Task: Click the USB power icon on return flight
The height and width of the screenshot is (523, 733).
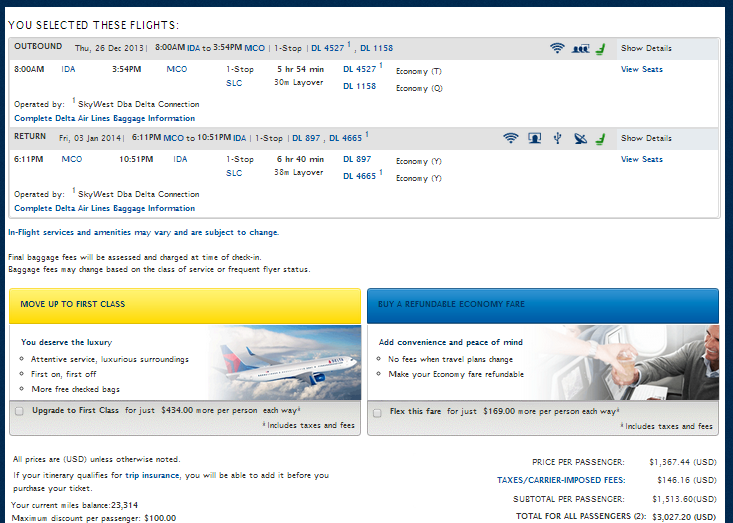Action: coord(557,138)
